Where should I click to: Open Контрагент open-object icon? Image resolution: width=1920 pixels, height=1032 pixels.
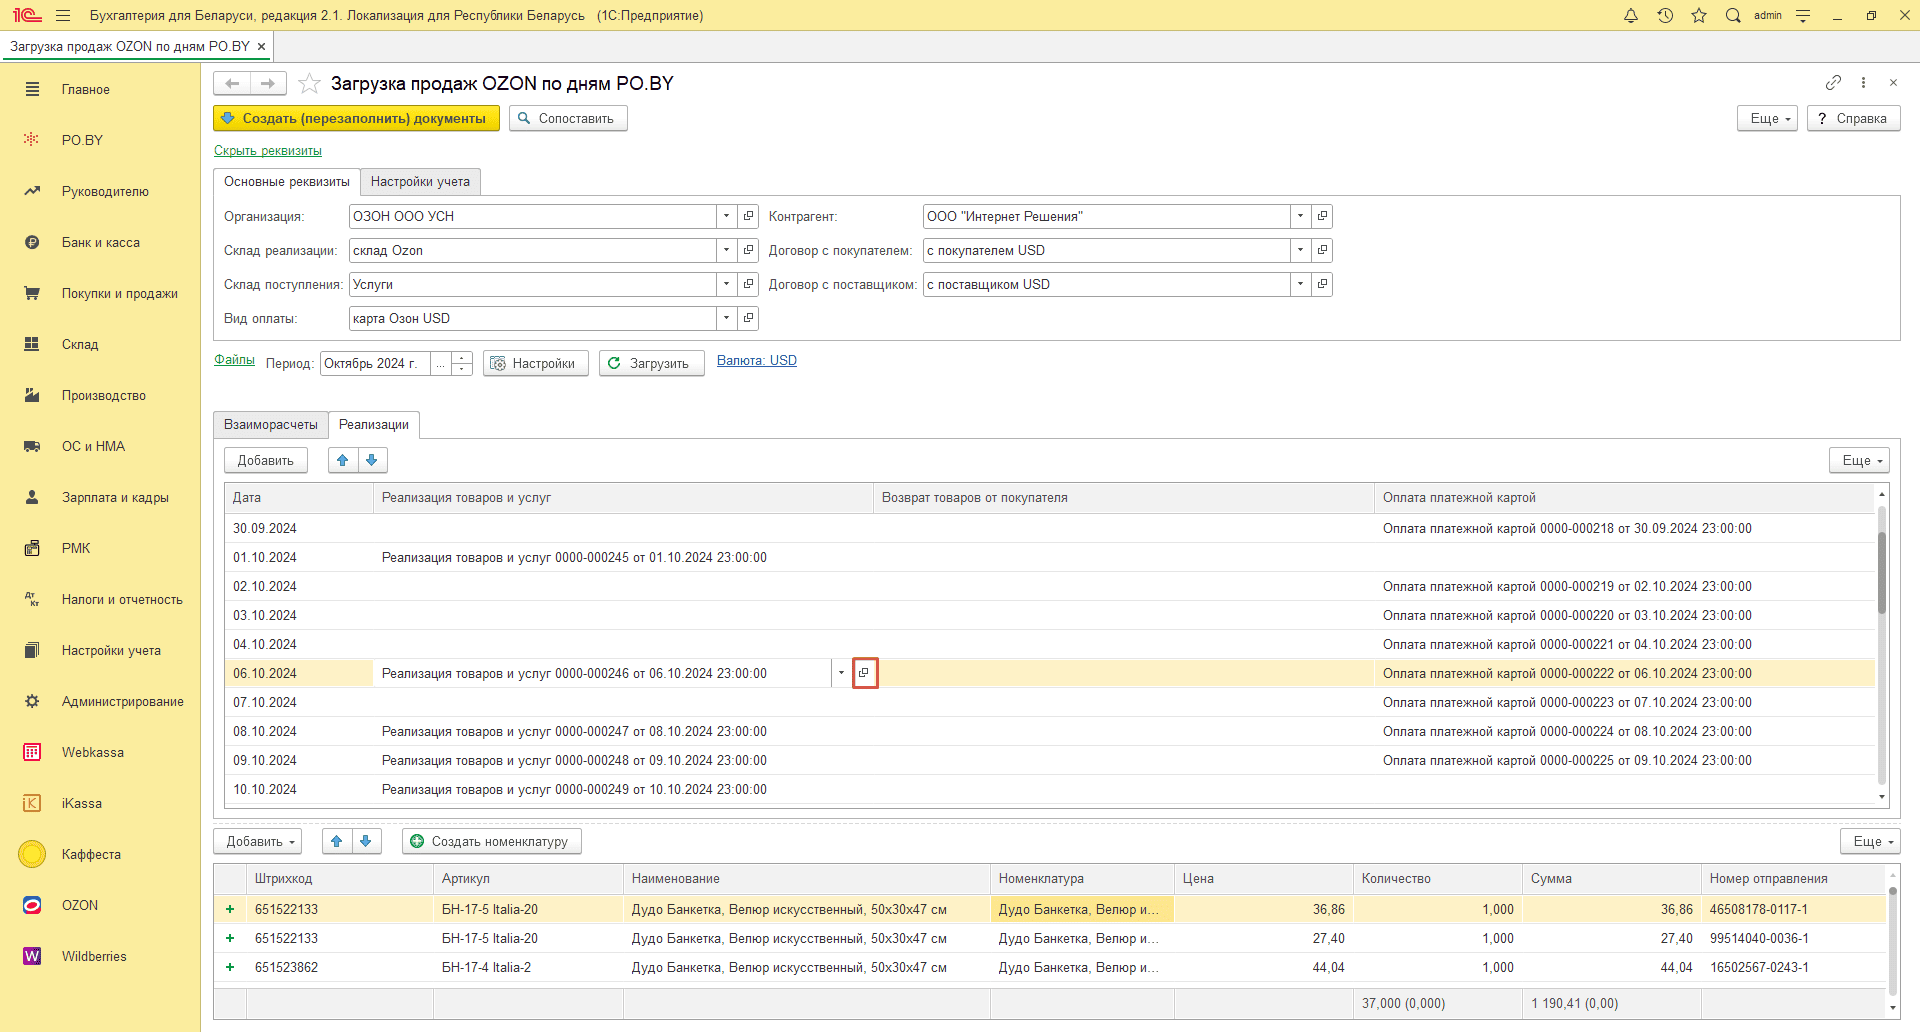1322,216
